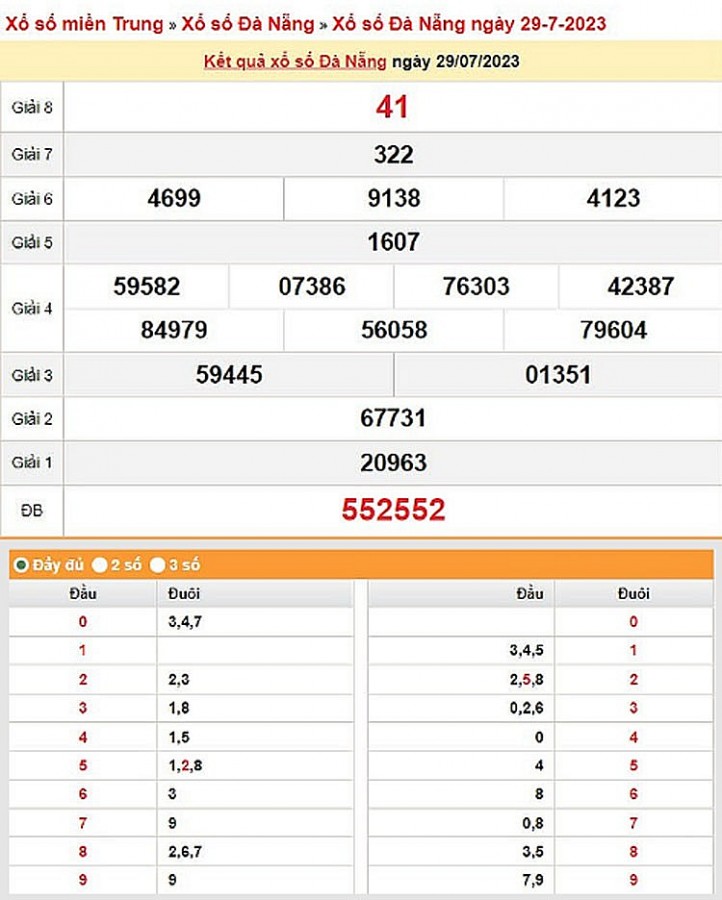
Task: Select the Giải 2 number 67731
Action: 393,418
